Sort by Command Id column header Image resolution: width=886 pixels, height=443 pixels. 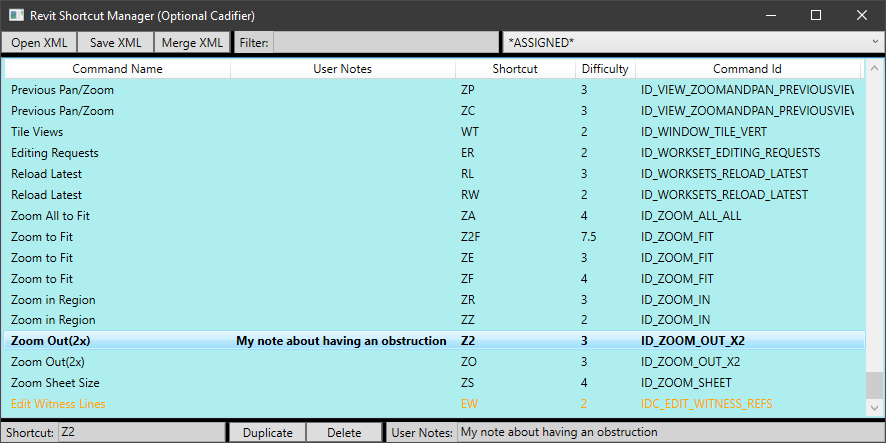[x=747, y=69]
